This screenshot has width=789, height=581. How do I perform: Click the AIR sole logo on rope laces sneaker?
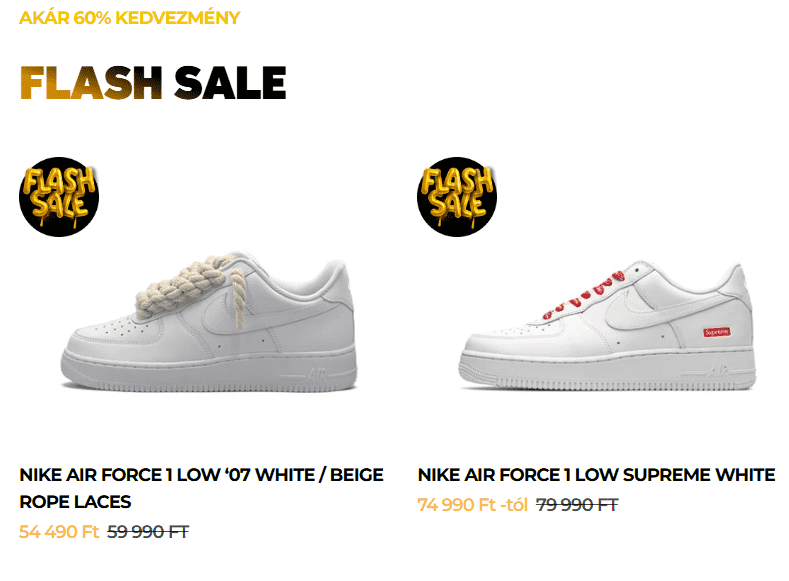tap(317, 375)
